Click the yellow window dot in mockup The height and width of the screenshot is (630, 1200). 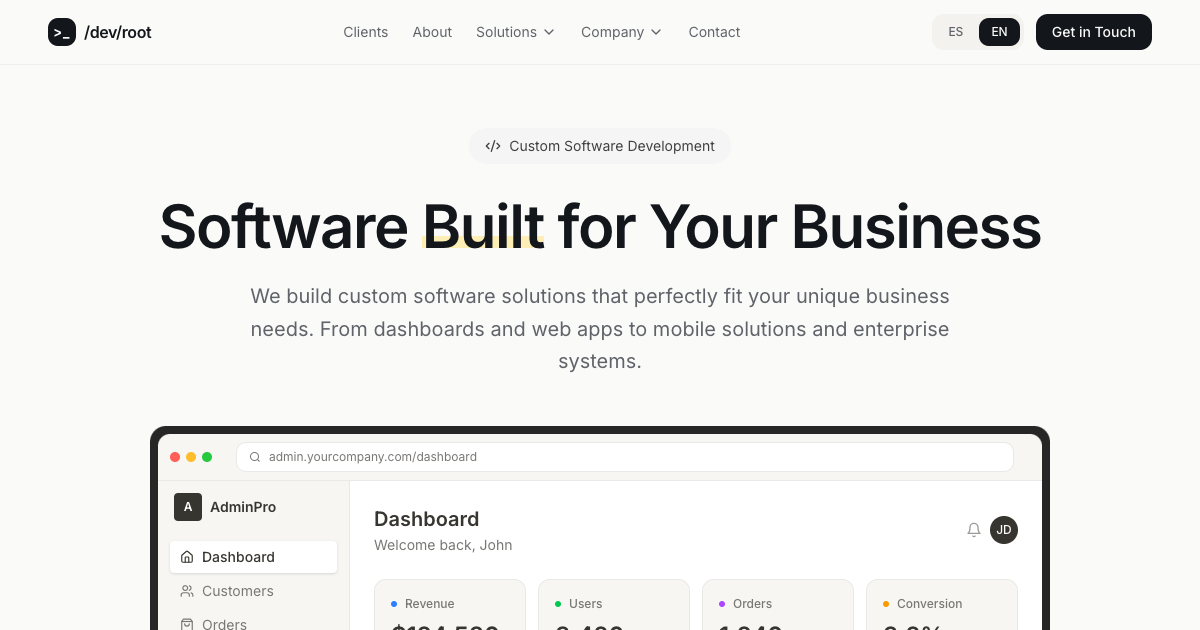(x=191, y=457)
